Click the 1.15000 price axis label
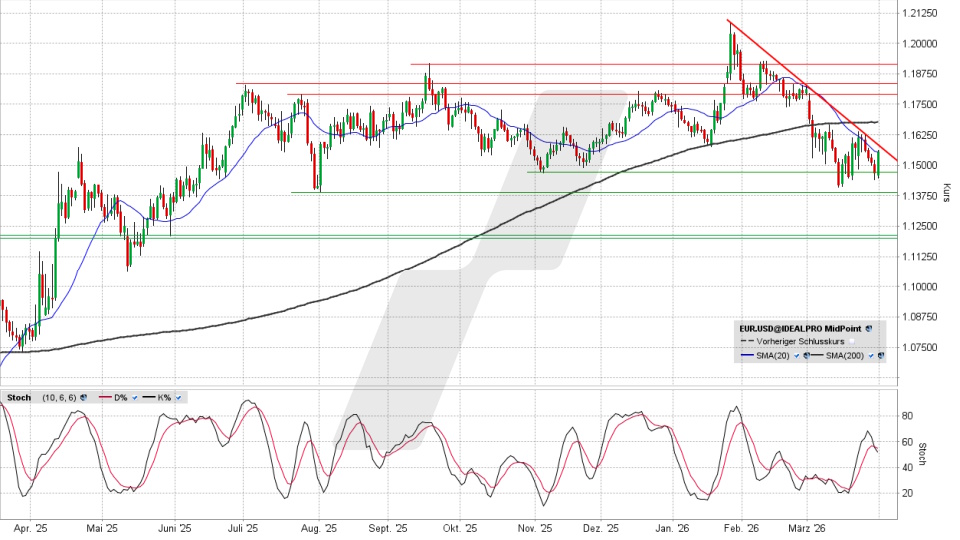This screenshot has height=540, width=960. (918, 165)
